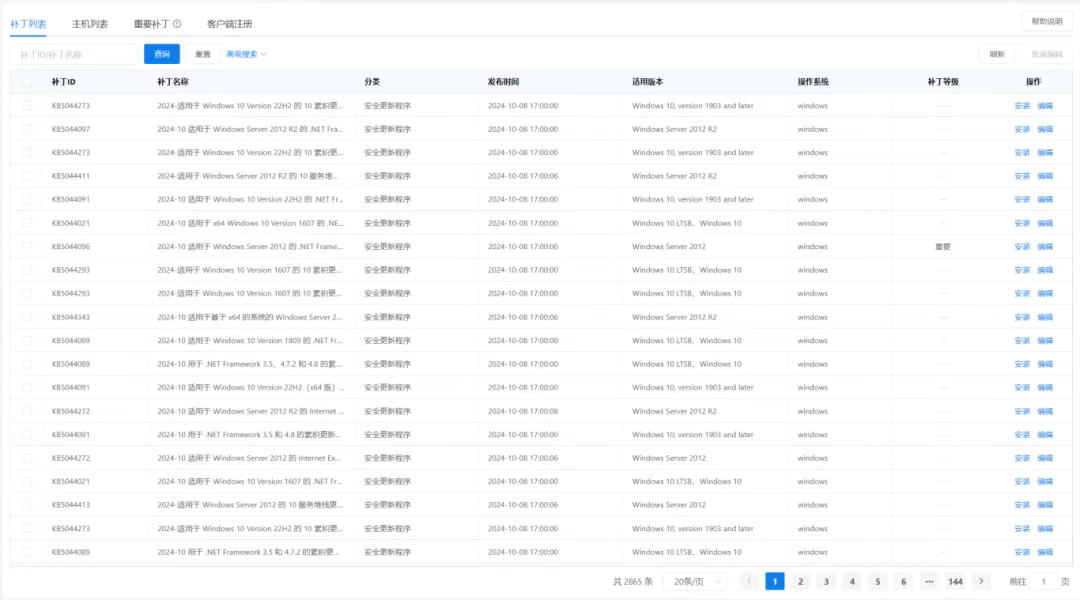Click 安装 for patch KB5044096
1080x600 pixels.
point(1021,246)
